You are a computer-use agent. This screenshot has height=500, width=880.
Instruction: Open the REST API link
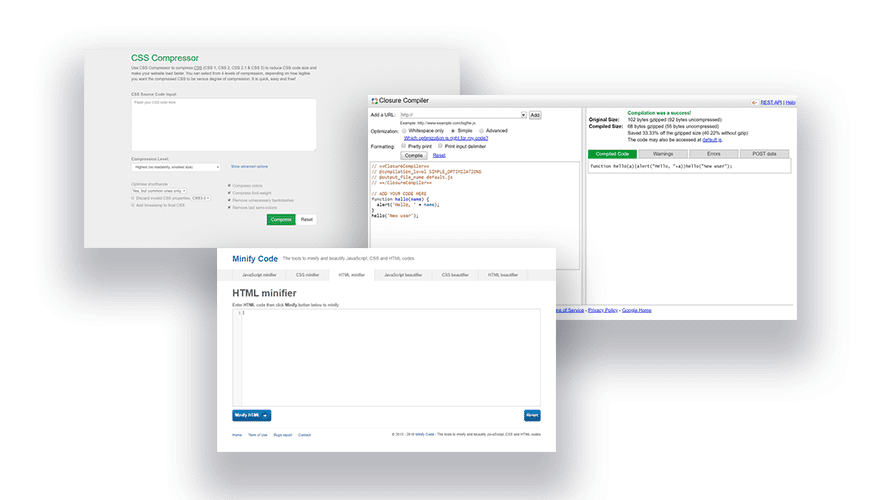(771, 103)
